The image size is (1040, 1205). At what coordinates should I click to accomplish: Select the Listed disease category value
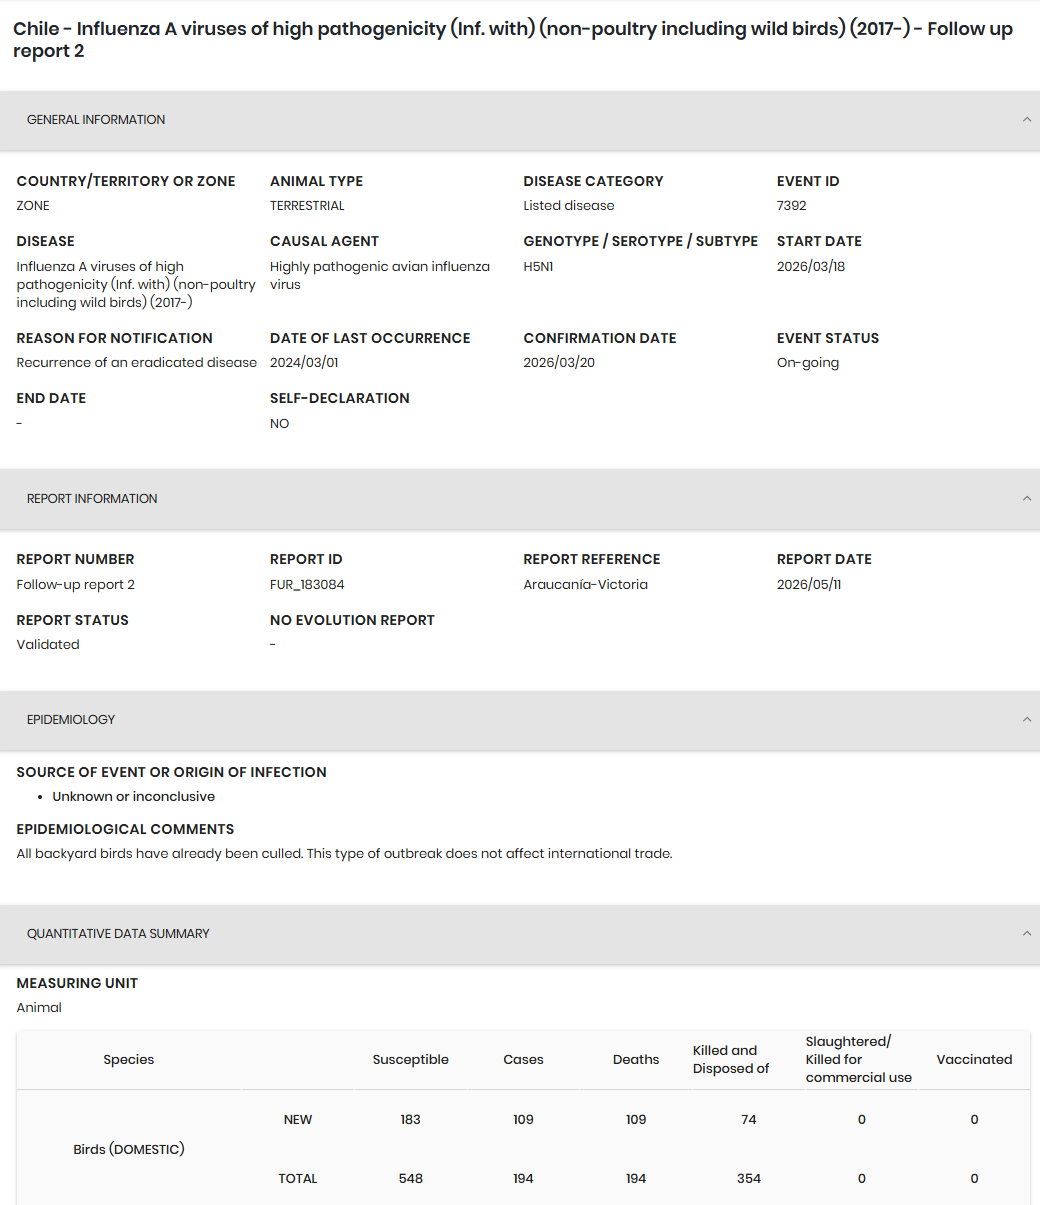click(569, 206)
